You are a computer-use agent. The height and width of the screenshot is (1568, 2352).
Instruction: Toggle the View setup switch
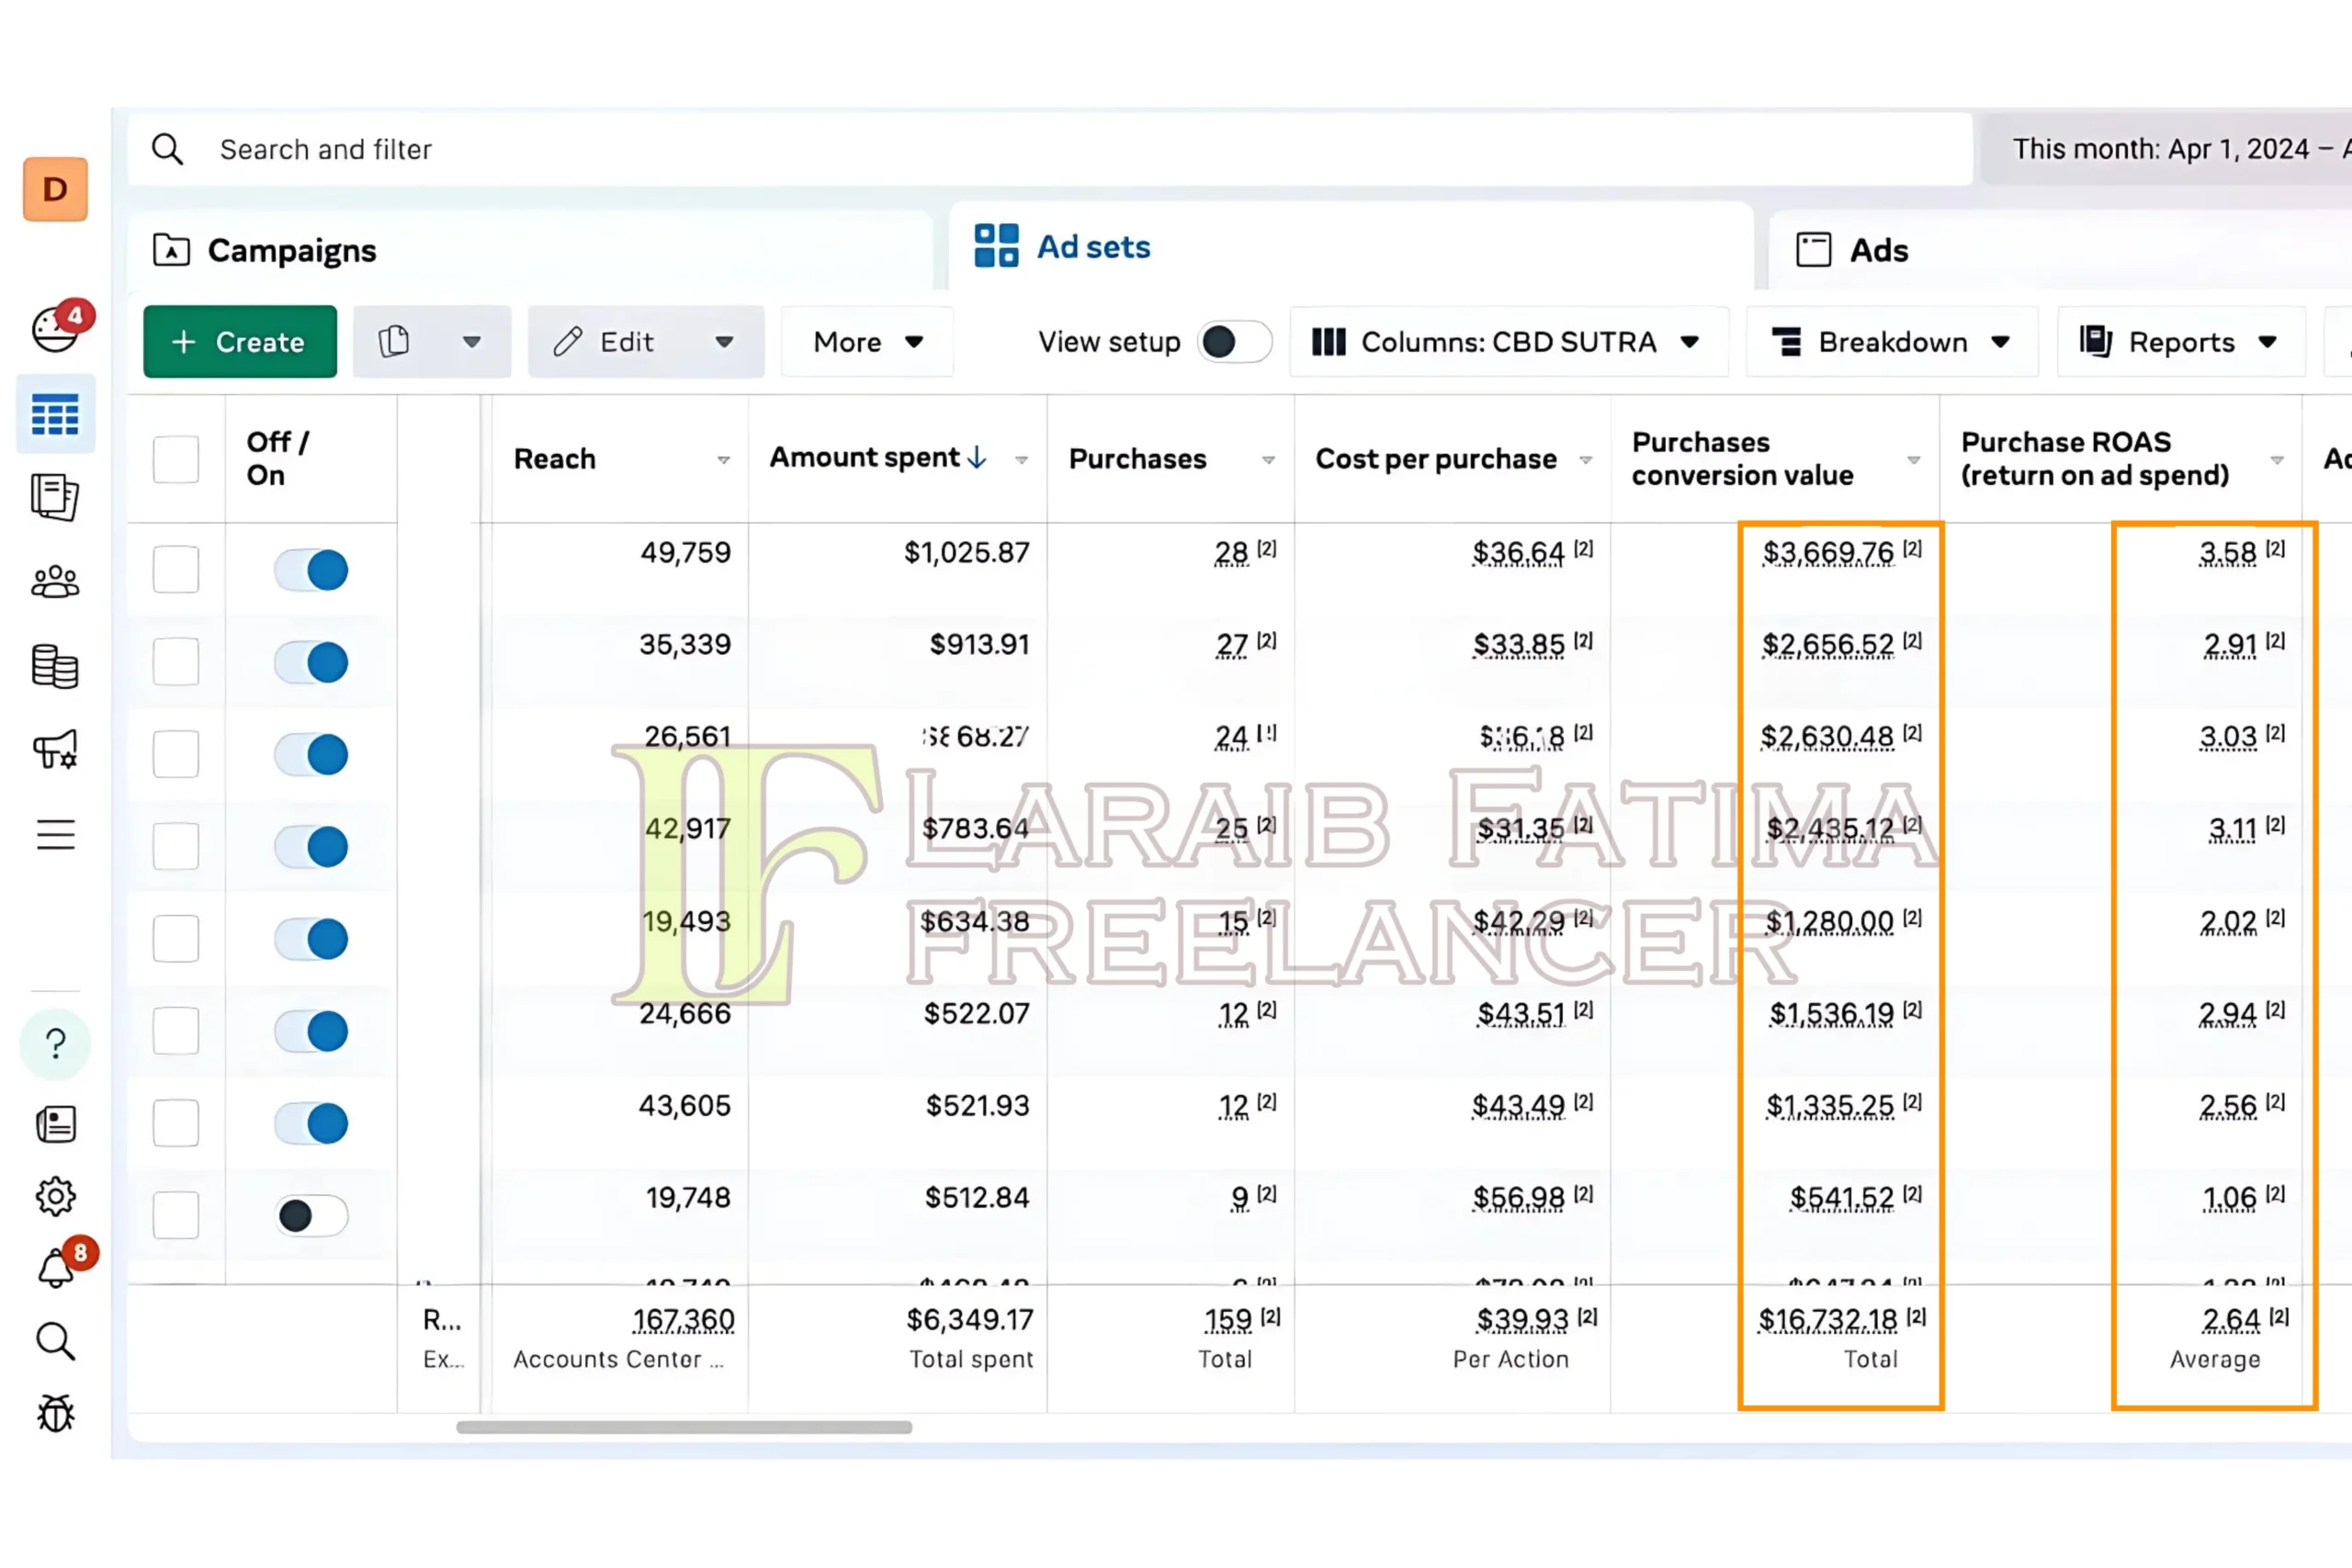click(x=1234, y=342)
